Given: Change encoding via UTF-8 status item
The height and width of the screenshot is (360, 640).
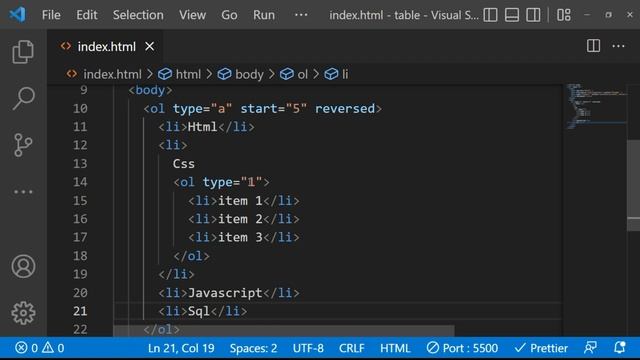Looking at the screenshot, I should (x=308, y=348).
